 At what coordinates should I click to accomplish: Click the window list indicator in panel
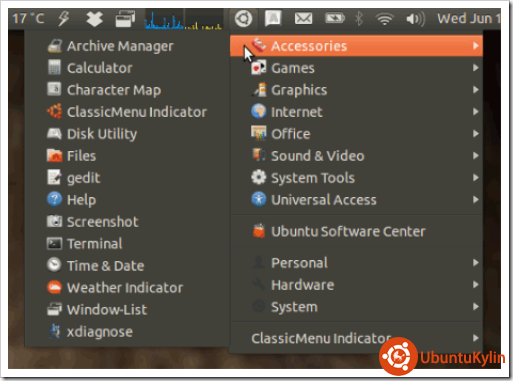[125, 19]
